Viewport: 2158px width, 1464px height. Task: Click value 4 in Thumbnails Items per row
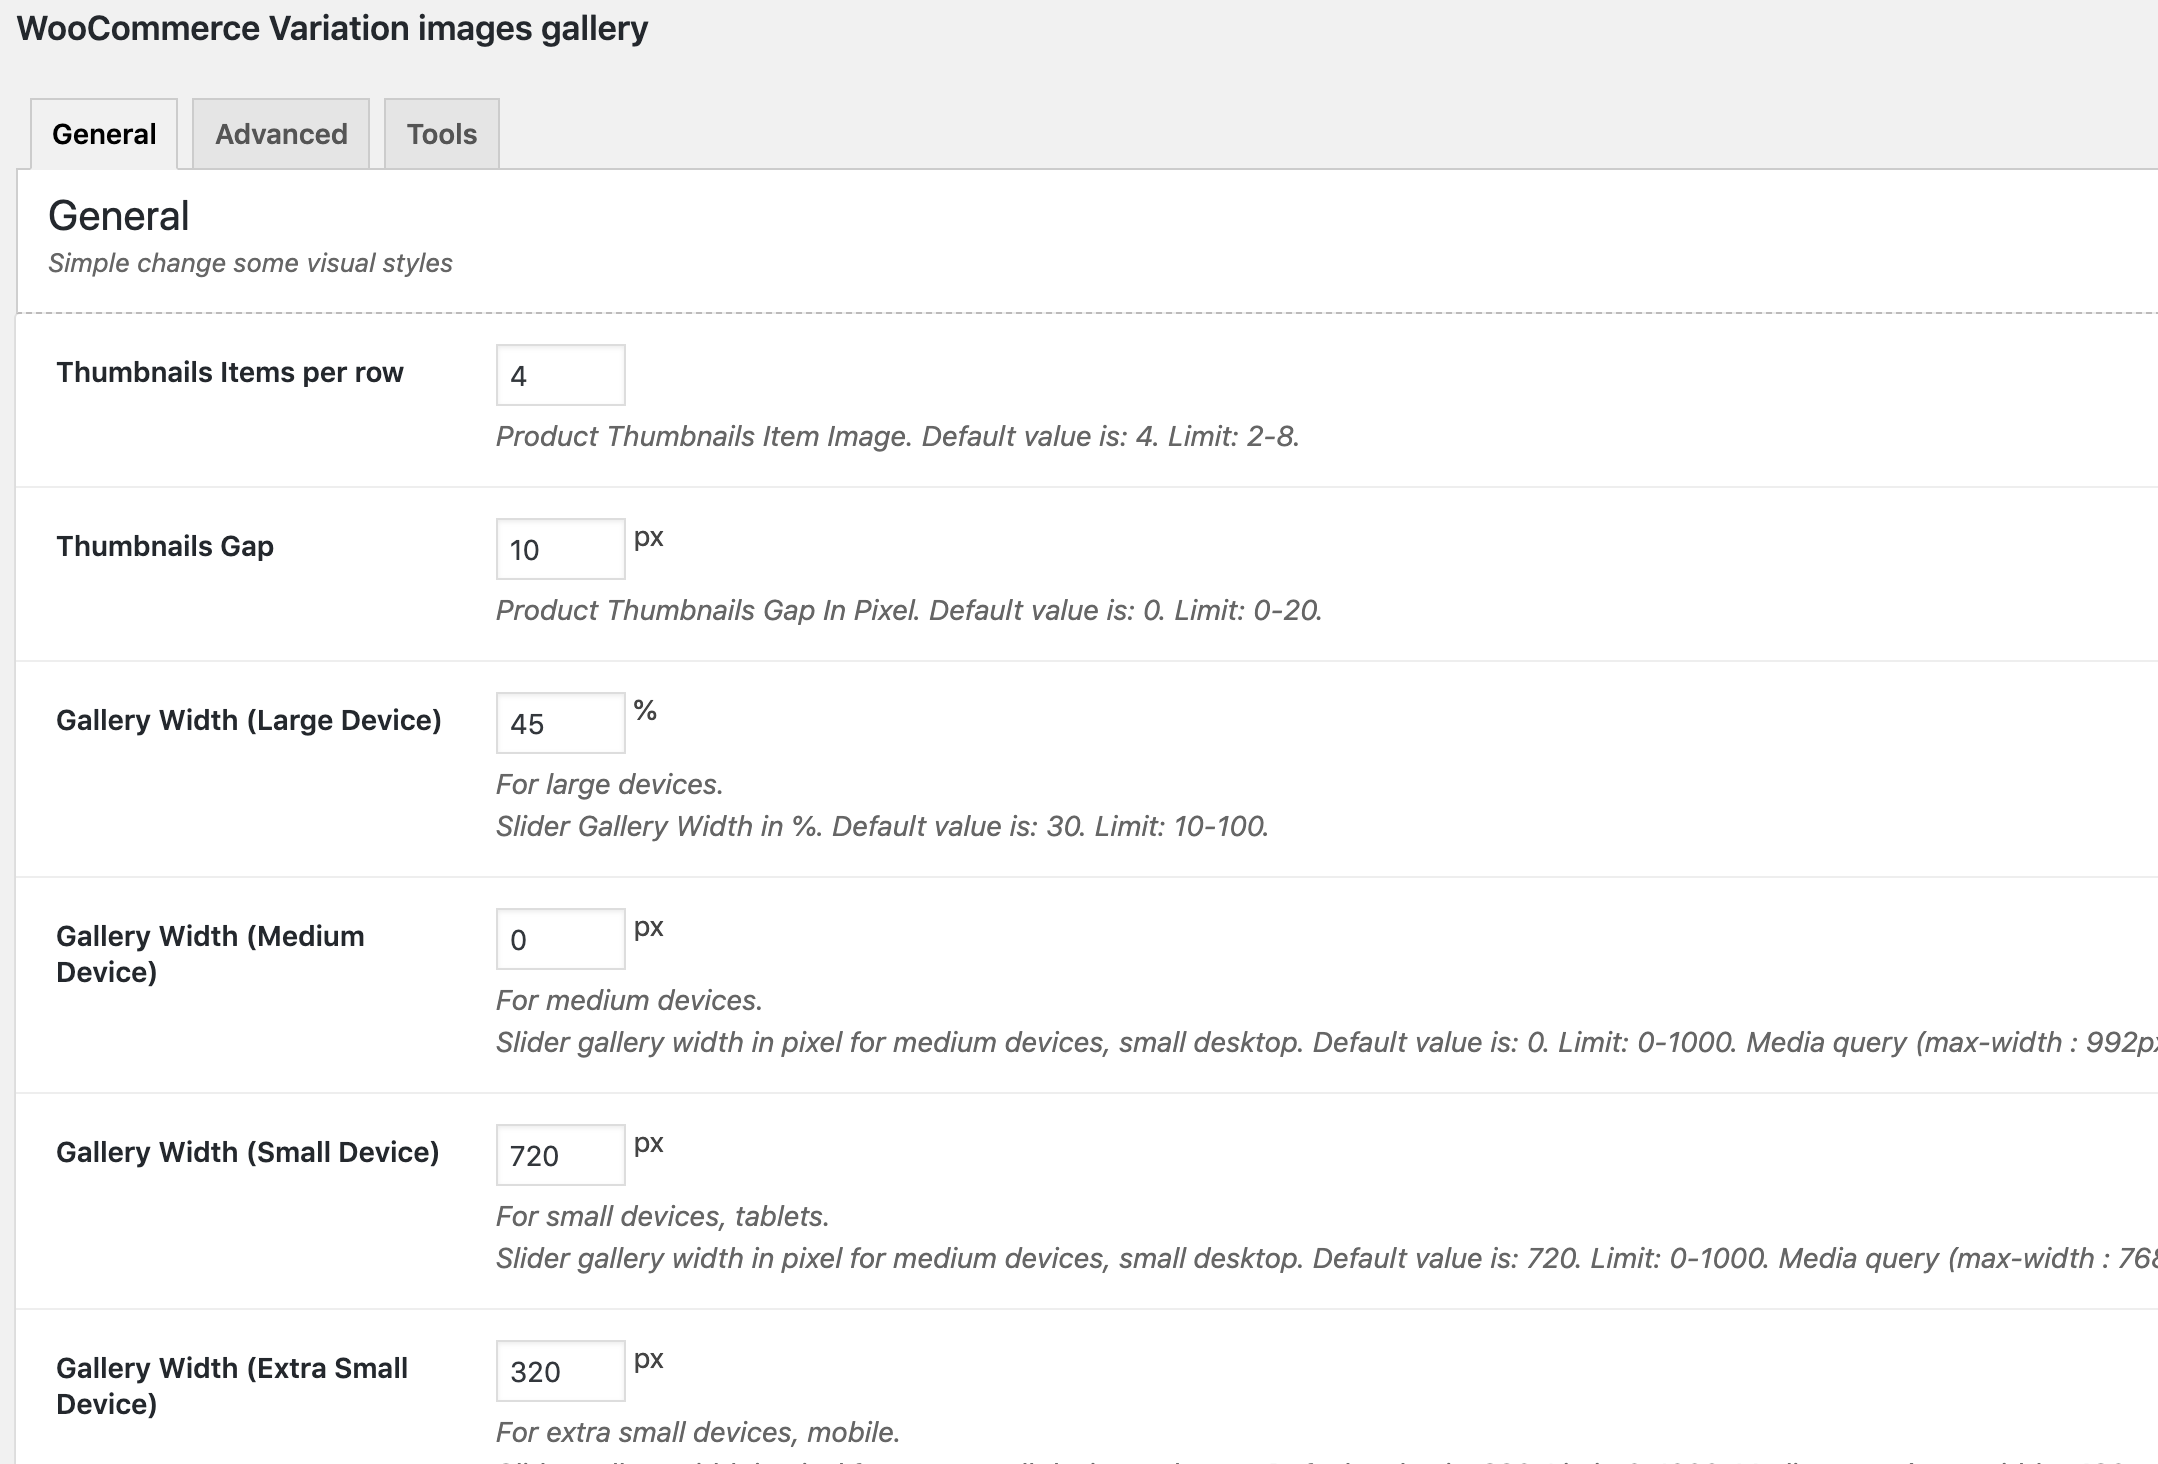(557, 374)
